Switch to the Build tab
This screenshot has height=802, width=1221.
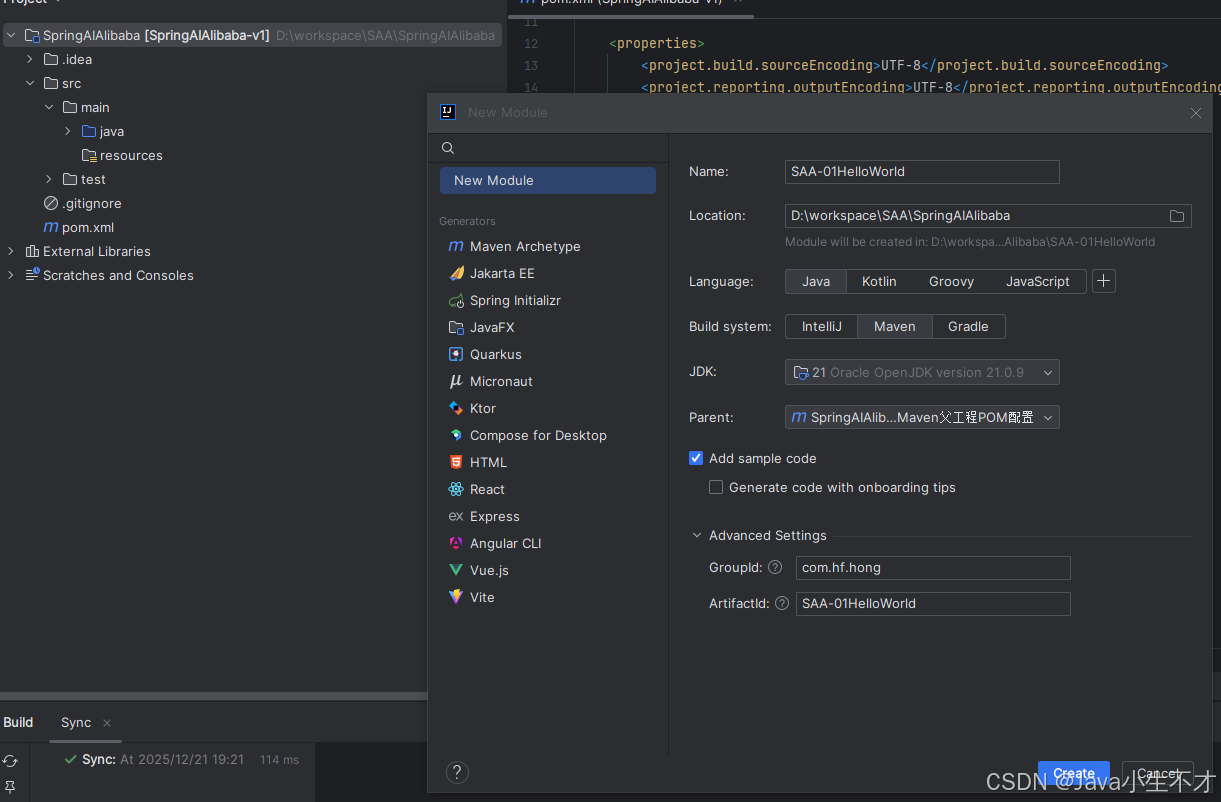18,722
